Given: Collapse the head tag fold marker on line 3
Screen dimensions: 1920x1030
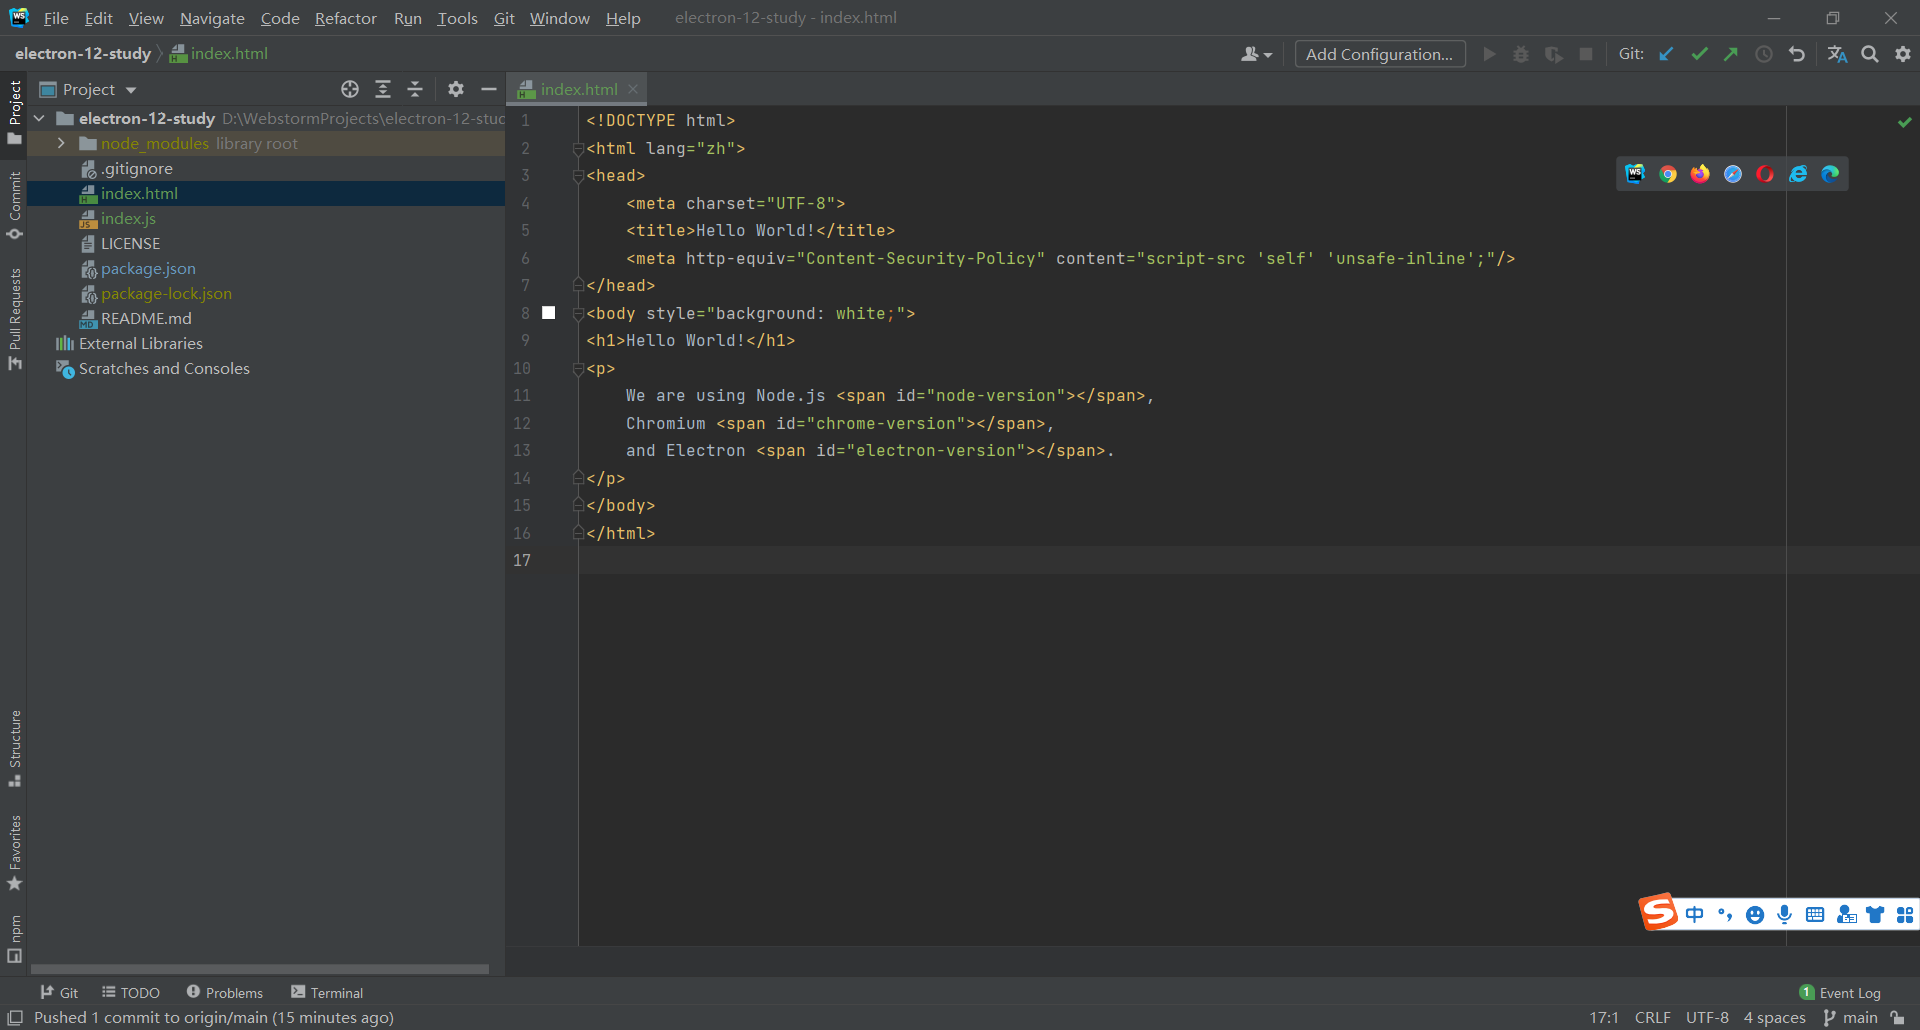Looking at the screenshot, I should tap(578, 176).
